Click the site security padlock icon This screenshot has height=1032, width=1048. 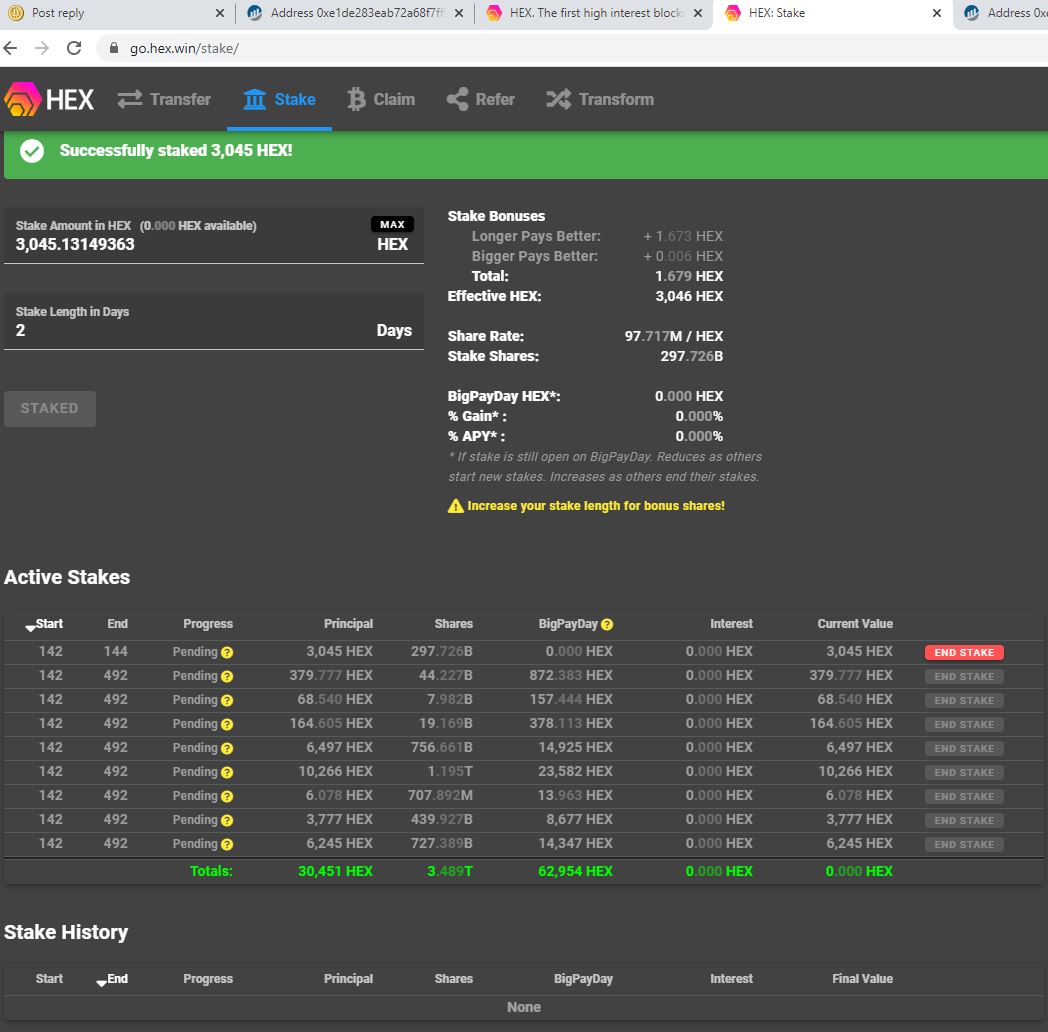coord(114,48)
